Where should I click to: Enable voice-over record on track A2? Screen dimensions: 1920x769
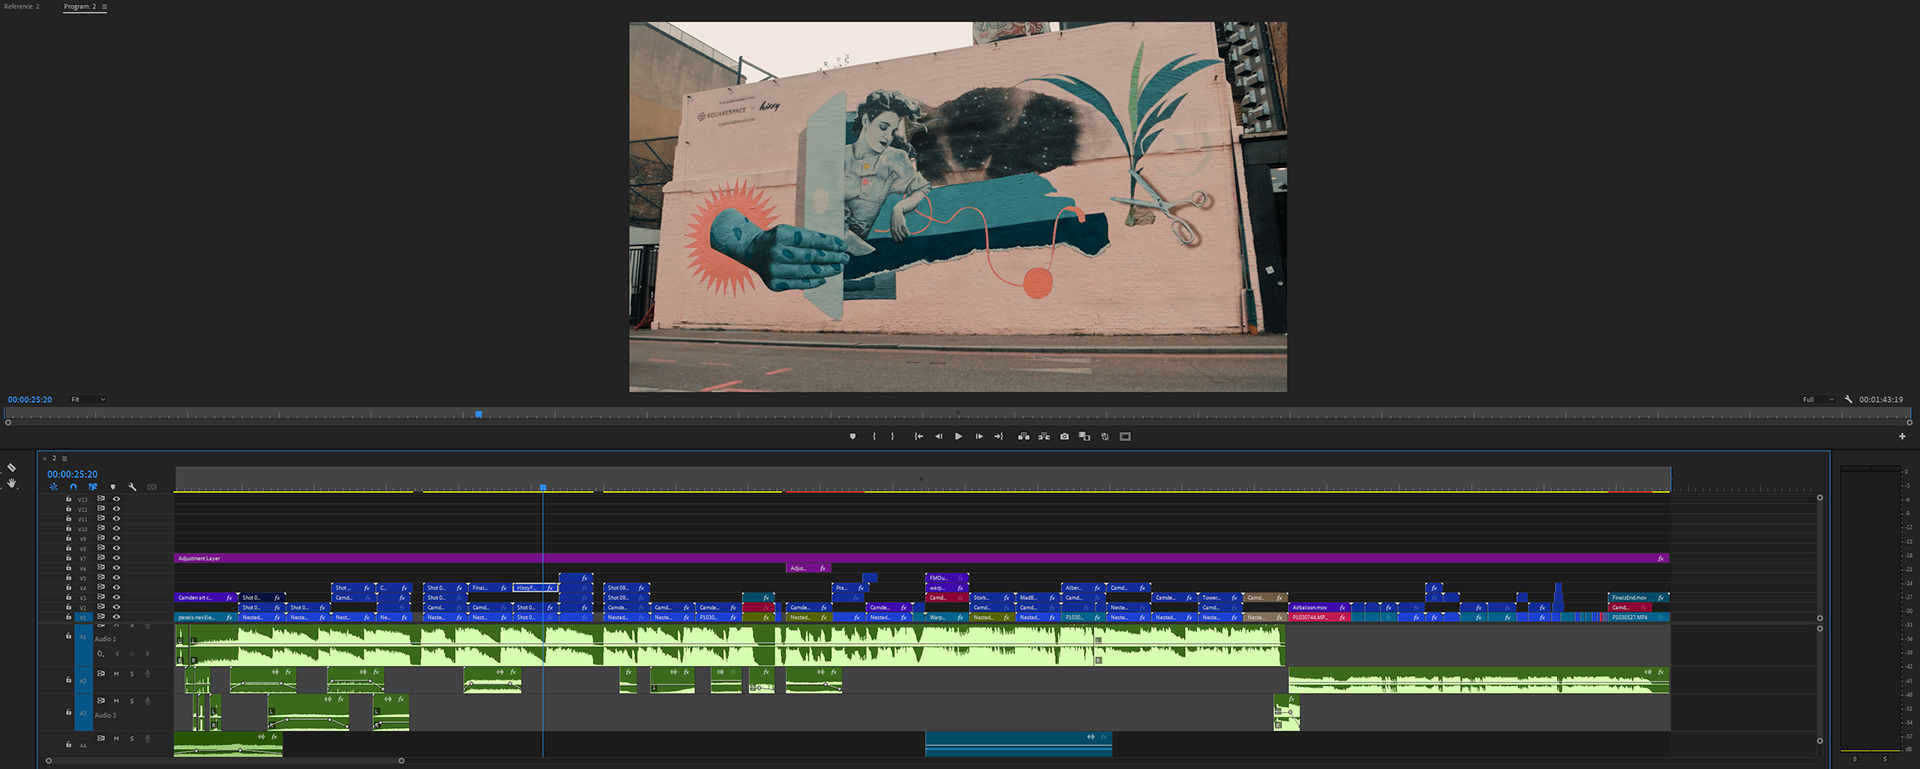click(x=147, y=674)
